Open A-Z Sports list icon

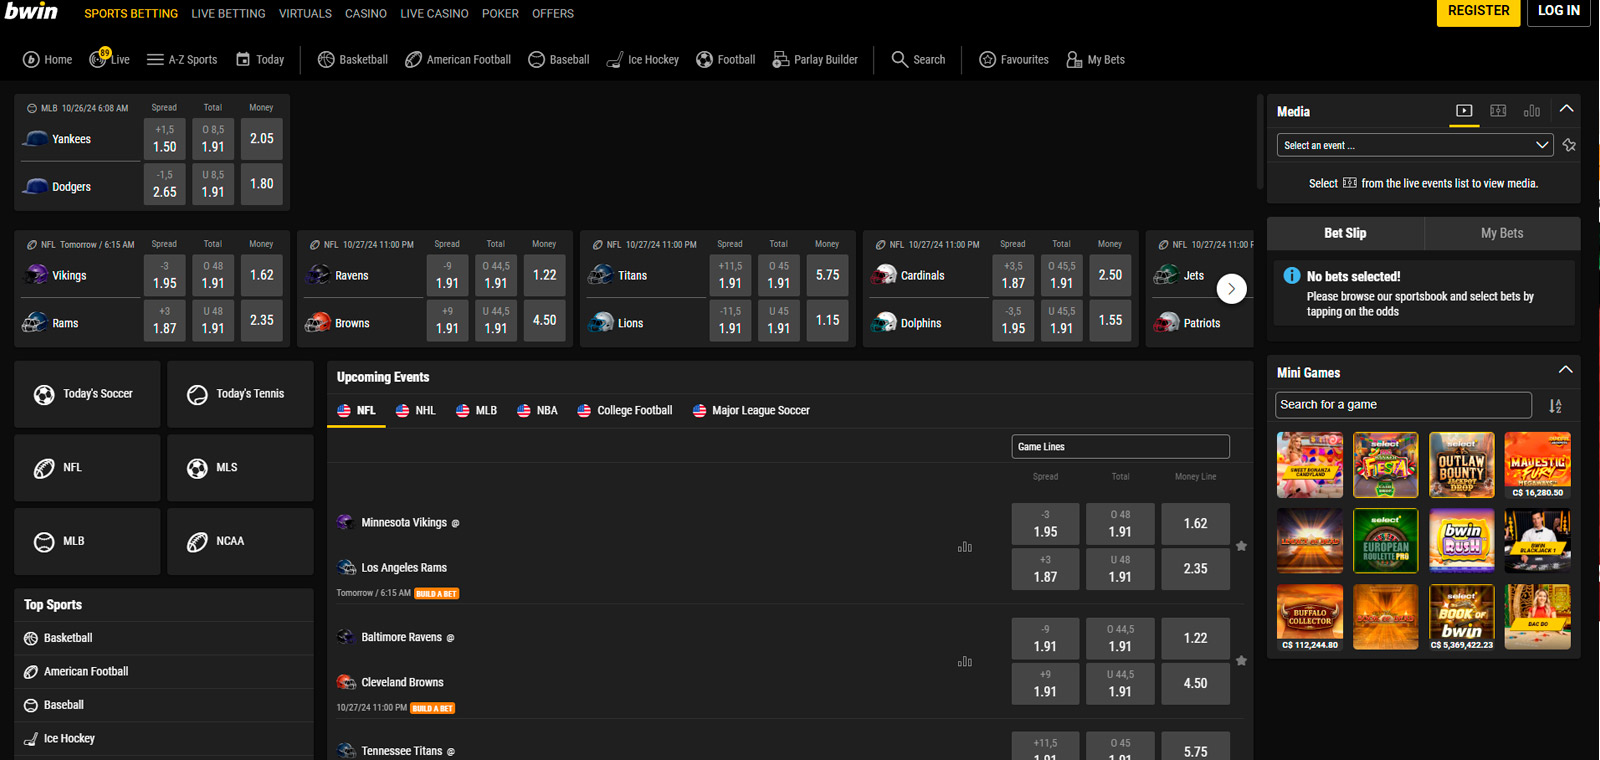[155, 60]
